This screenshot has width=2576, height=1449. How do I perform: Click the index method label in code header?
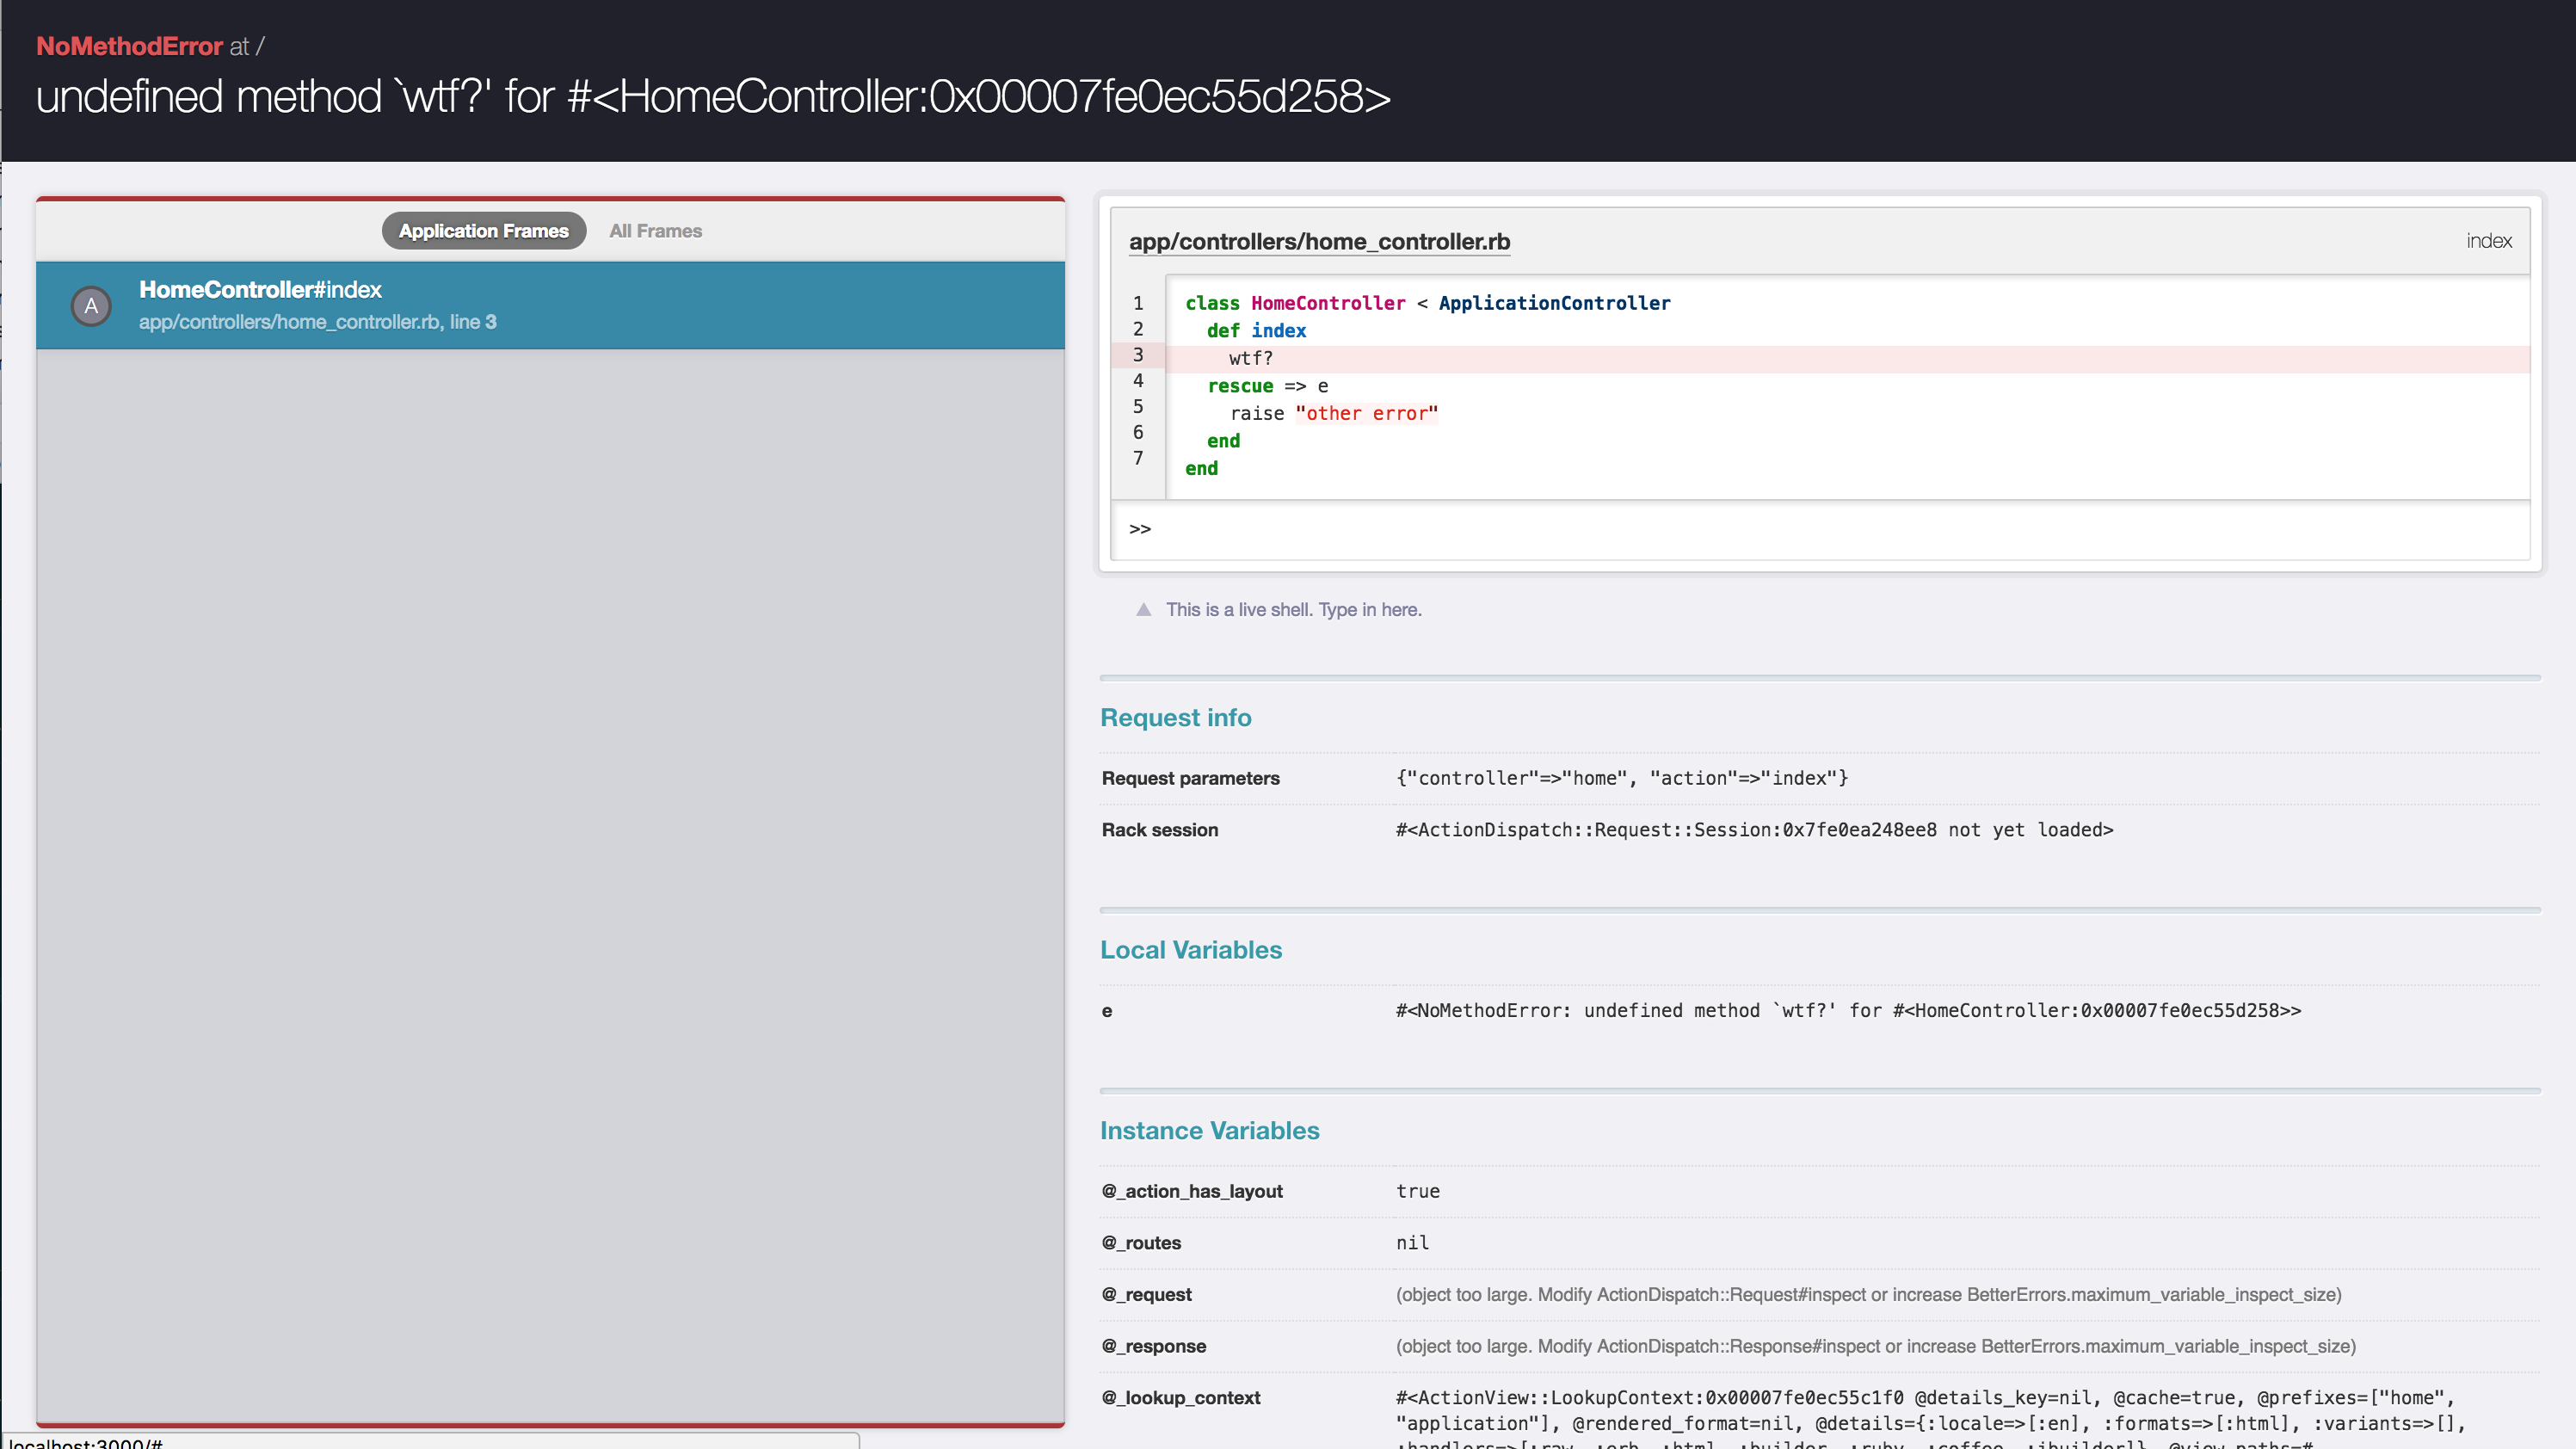[x=2488, y=241]
